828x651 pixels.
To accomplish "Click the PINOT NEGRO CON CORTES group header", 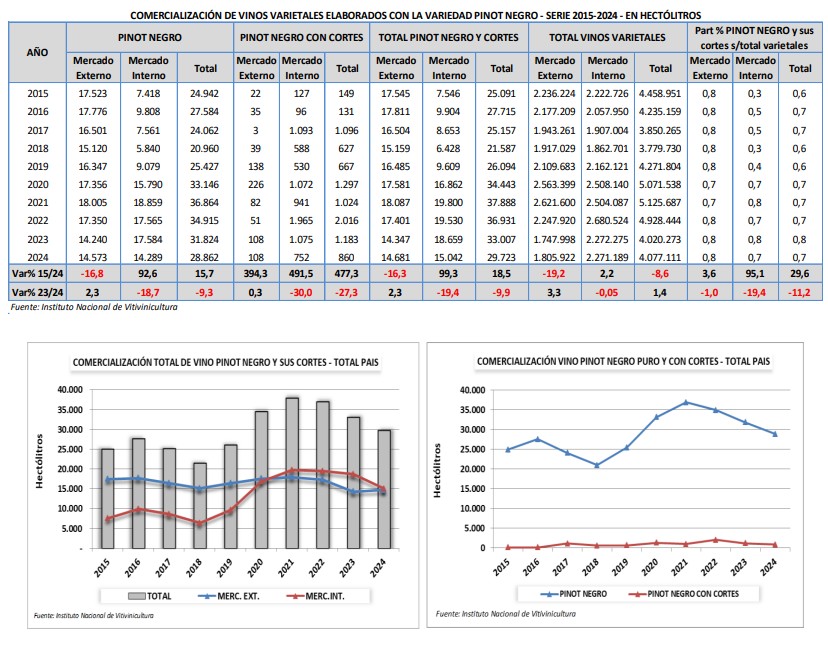I will 301,37.
